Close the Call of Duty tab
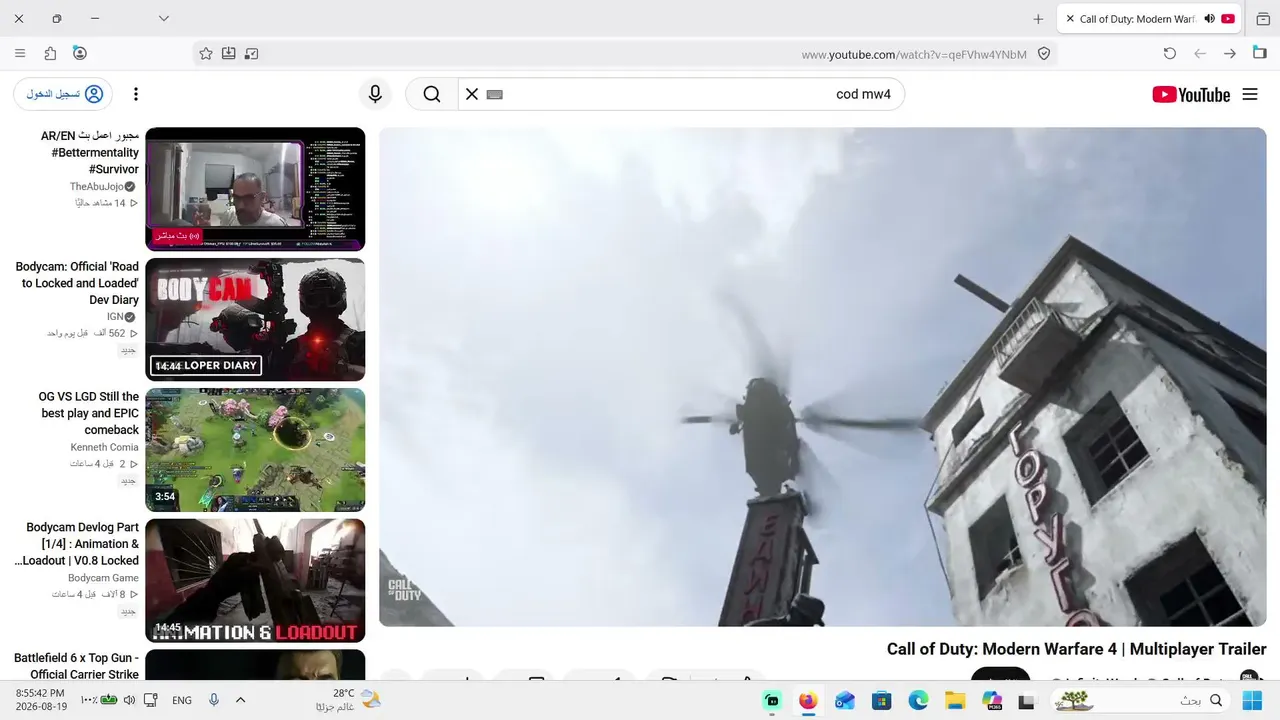The width and height of the screenshot is (1280, 720). 1071,19
